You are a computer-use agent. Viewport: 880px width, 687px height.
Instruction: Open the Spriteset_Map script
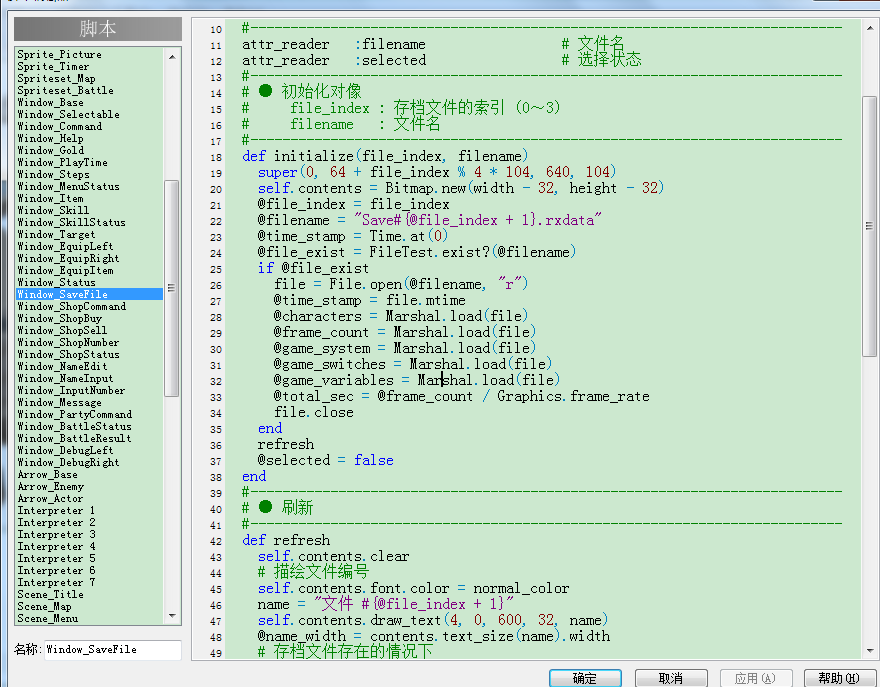point(56,79)
